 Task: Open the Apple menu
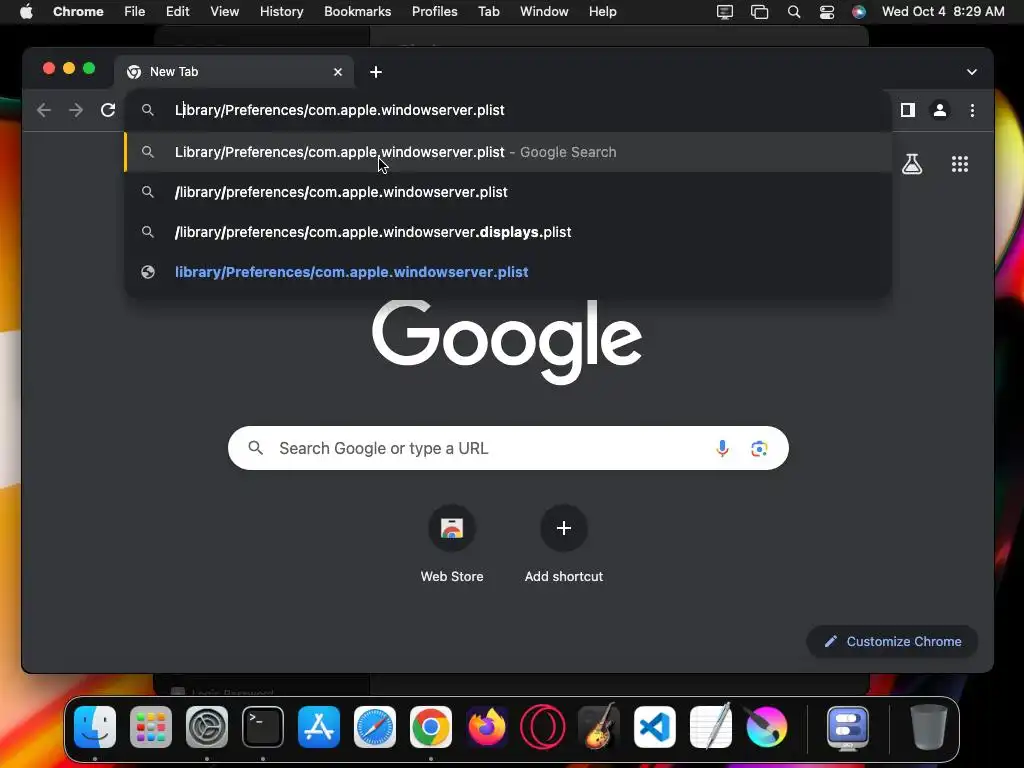tap(26, 12)
